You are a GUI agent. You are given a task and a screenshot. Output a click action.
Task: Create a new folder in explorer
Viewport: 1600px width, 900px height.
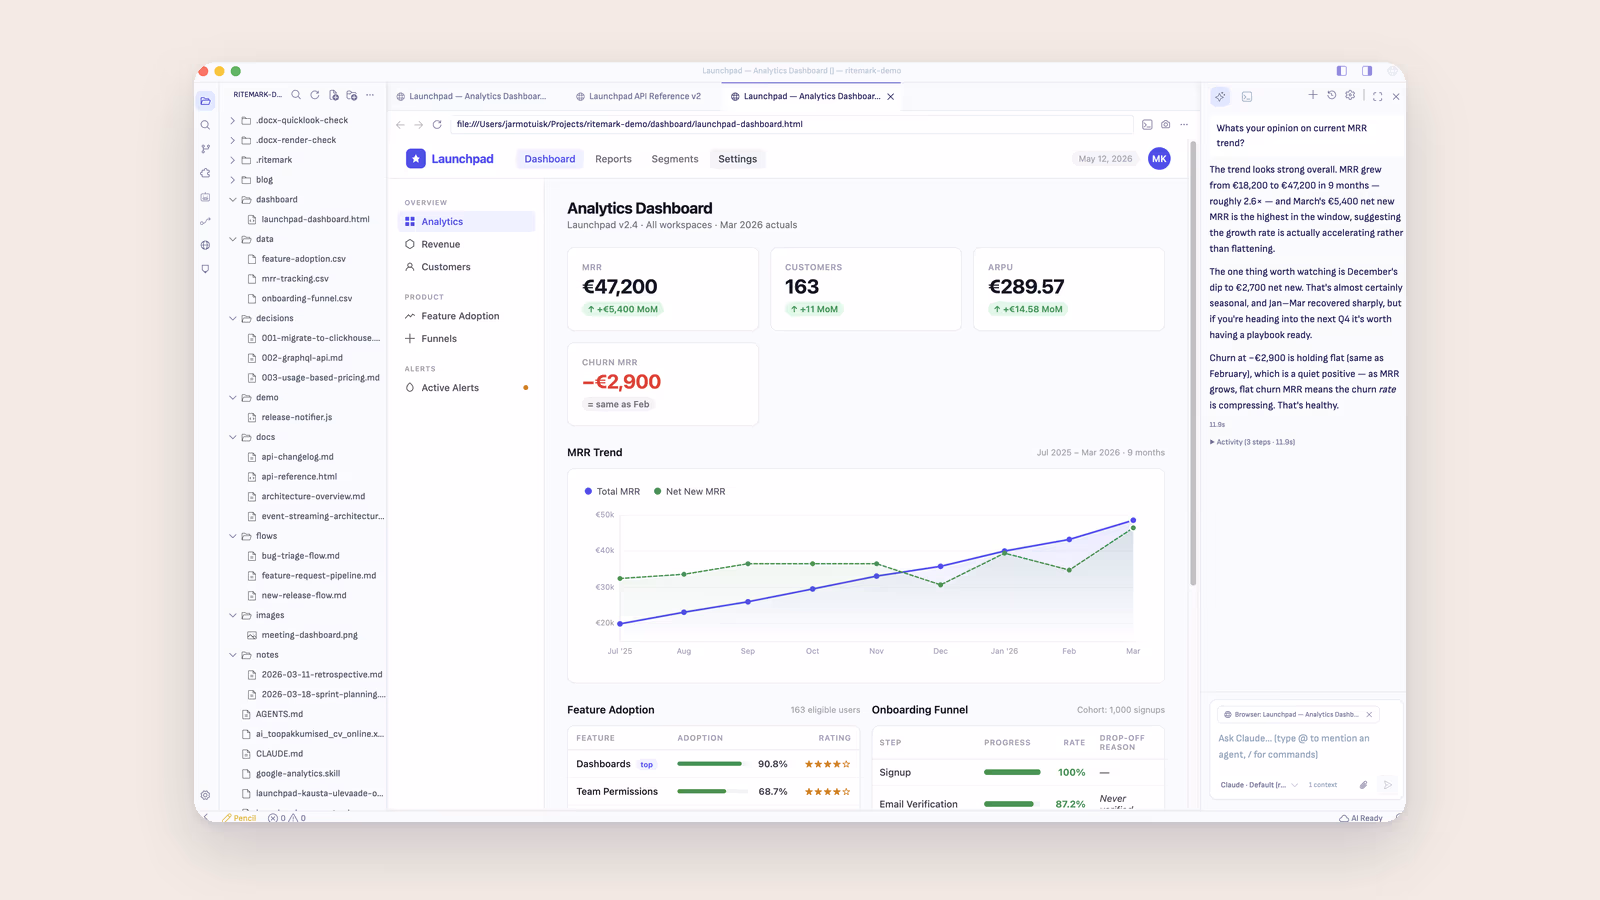[352, 95]
